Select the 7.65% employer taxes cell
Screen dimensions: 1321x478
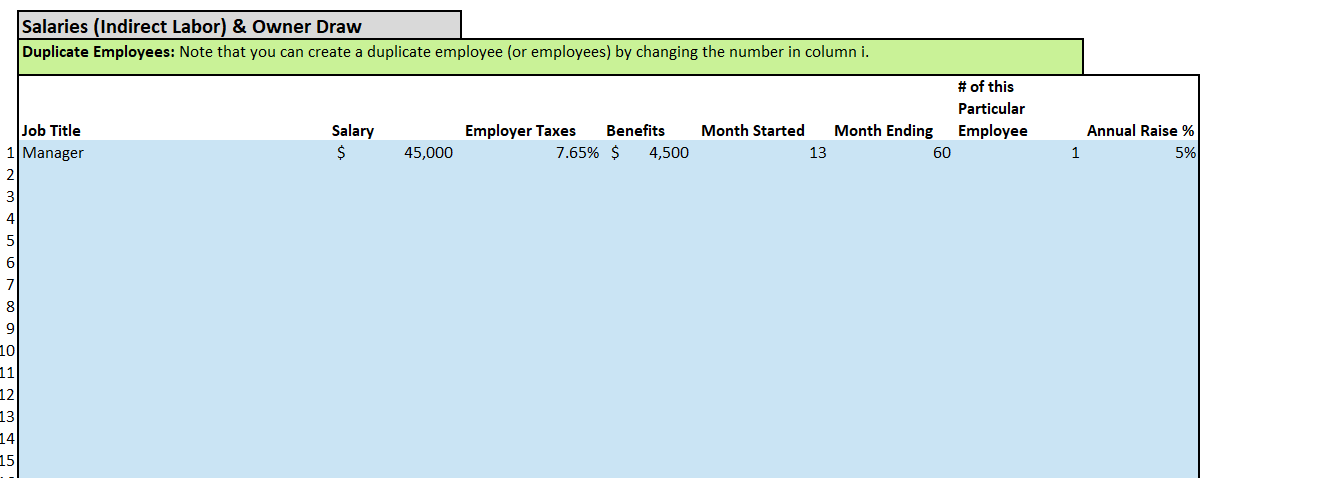click(578, 153)
